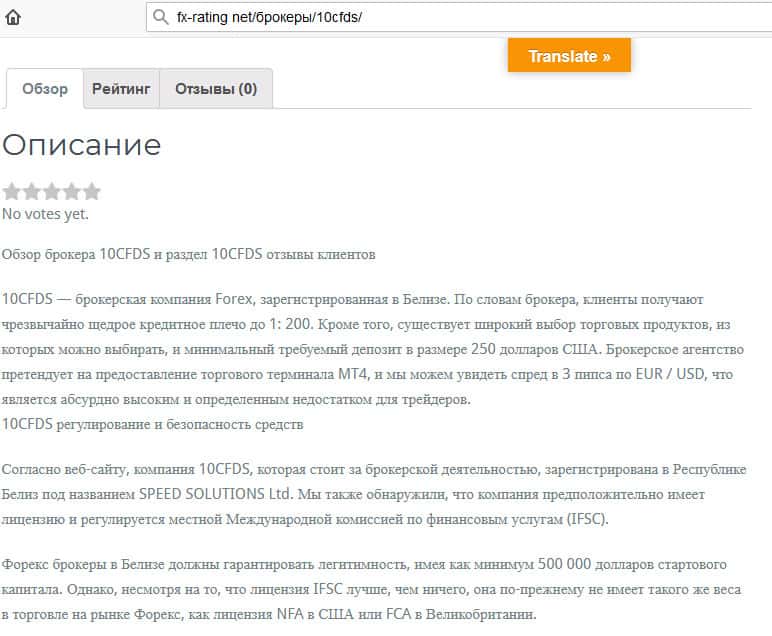Click the orange Translate button
This screenshot has width=772, height=636.
click(x=569, y=56)
